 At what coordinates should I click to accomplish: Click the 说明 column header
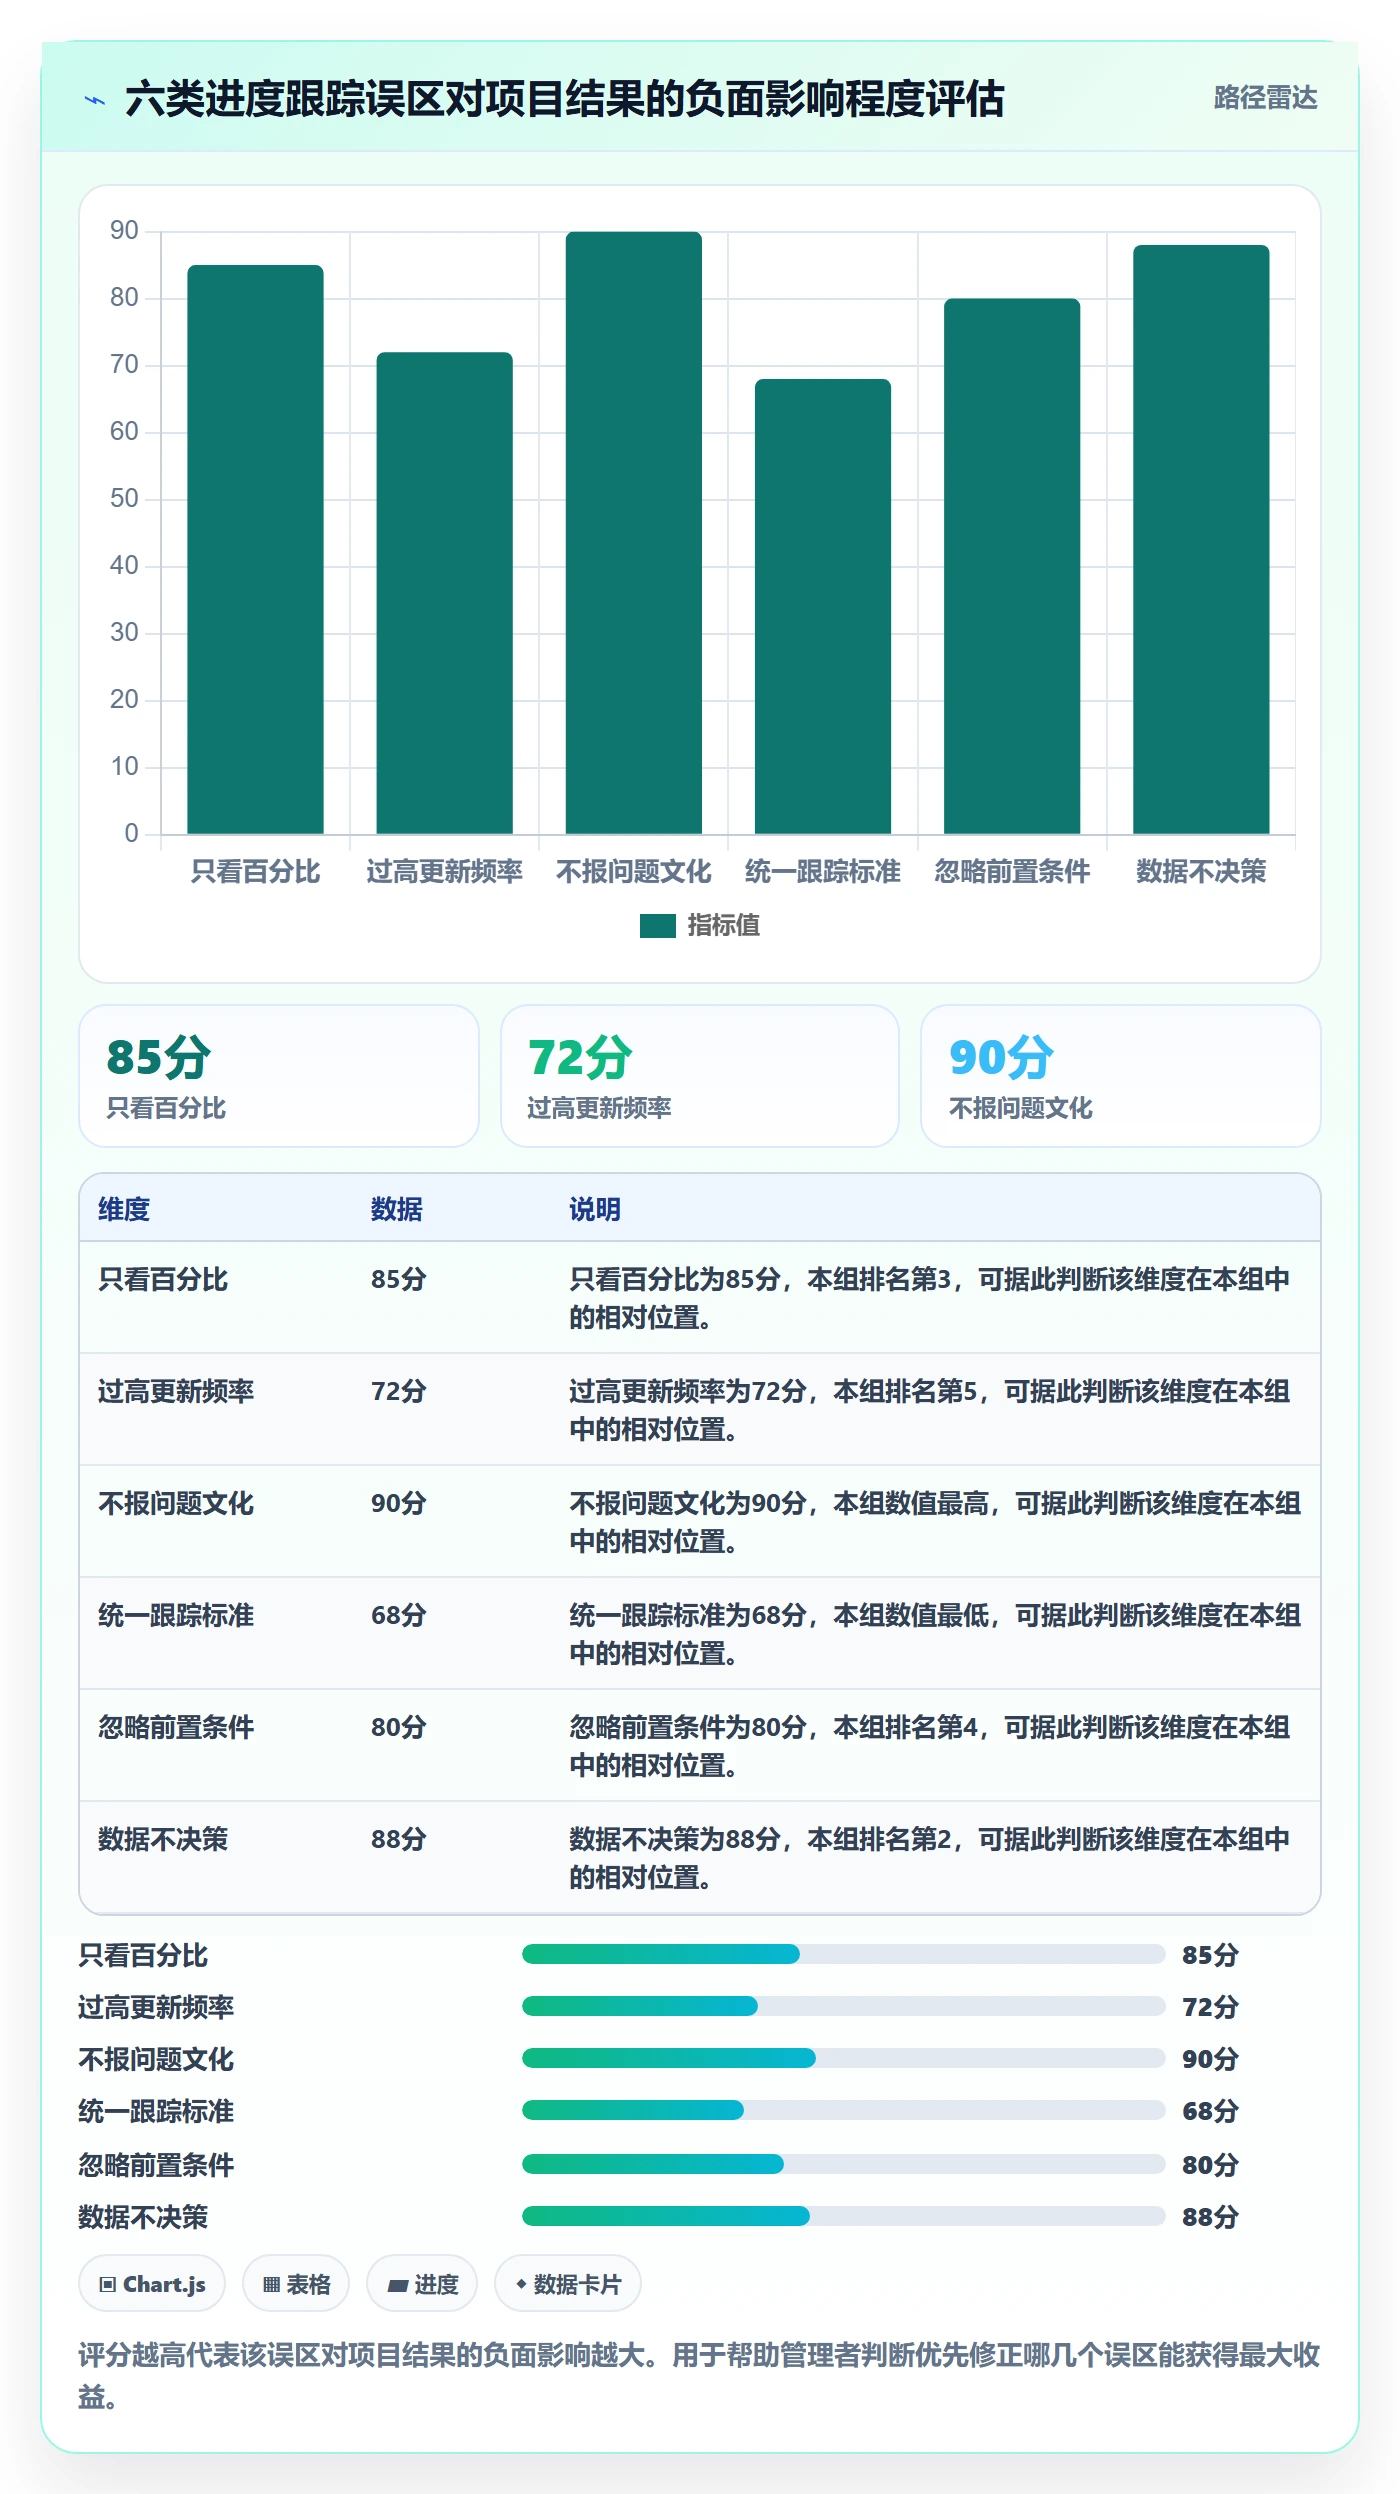point(595,1209)
